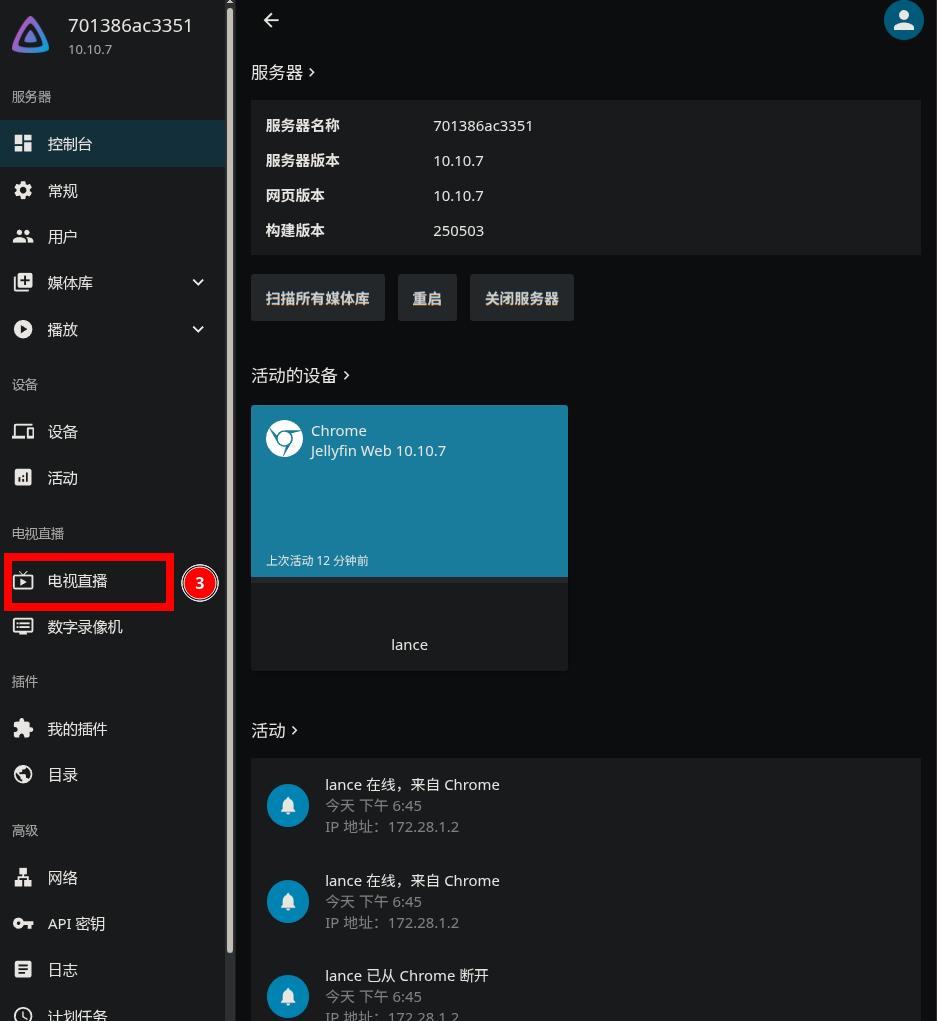Expand the 播放 submenu chevron
The width and height of the screenshot is (937, 1021).
click(198, 329)
